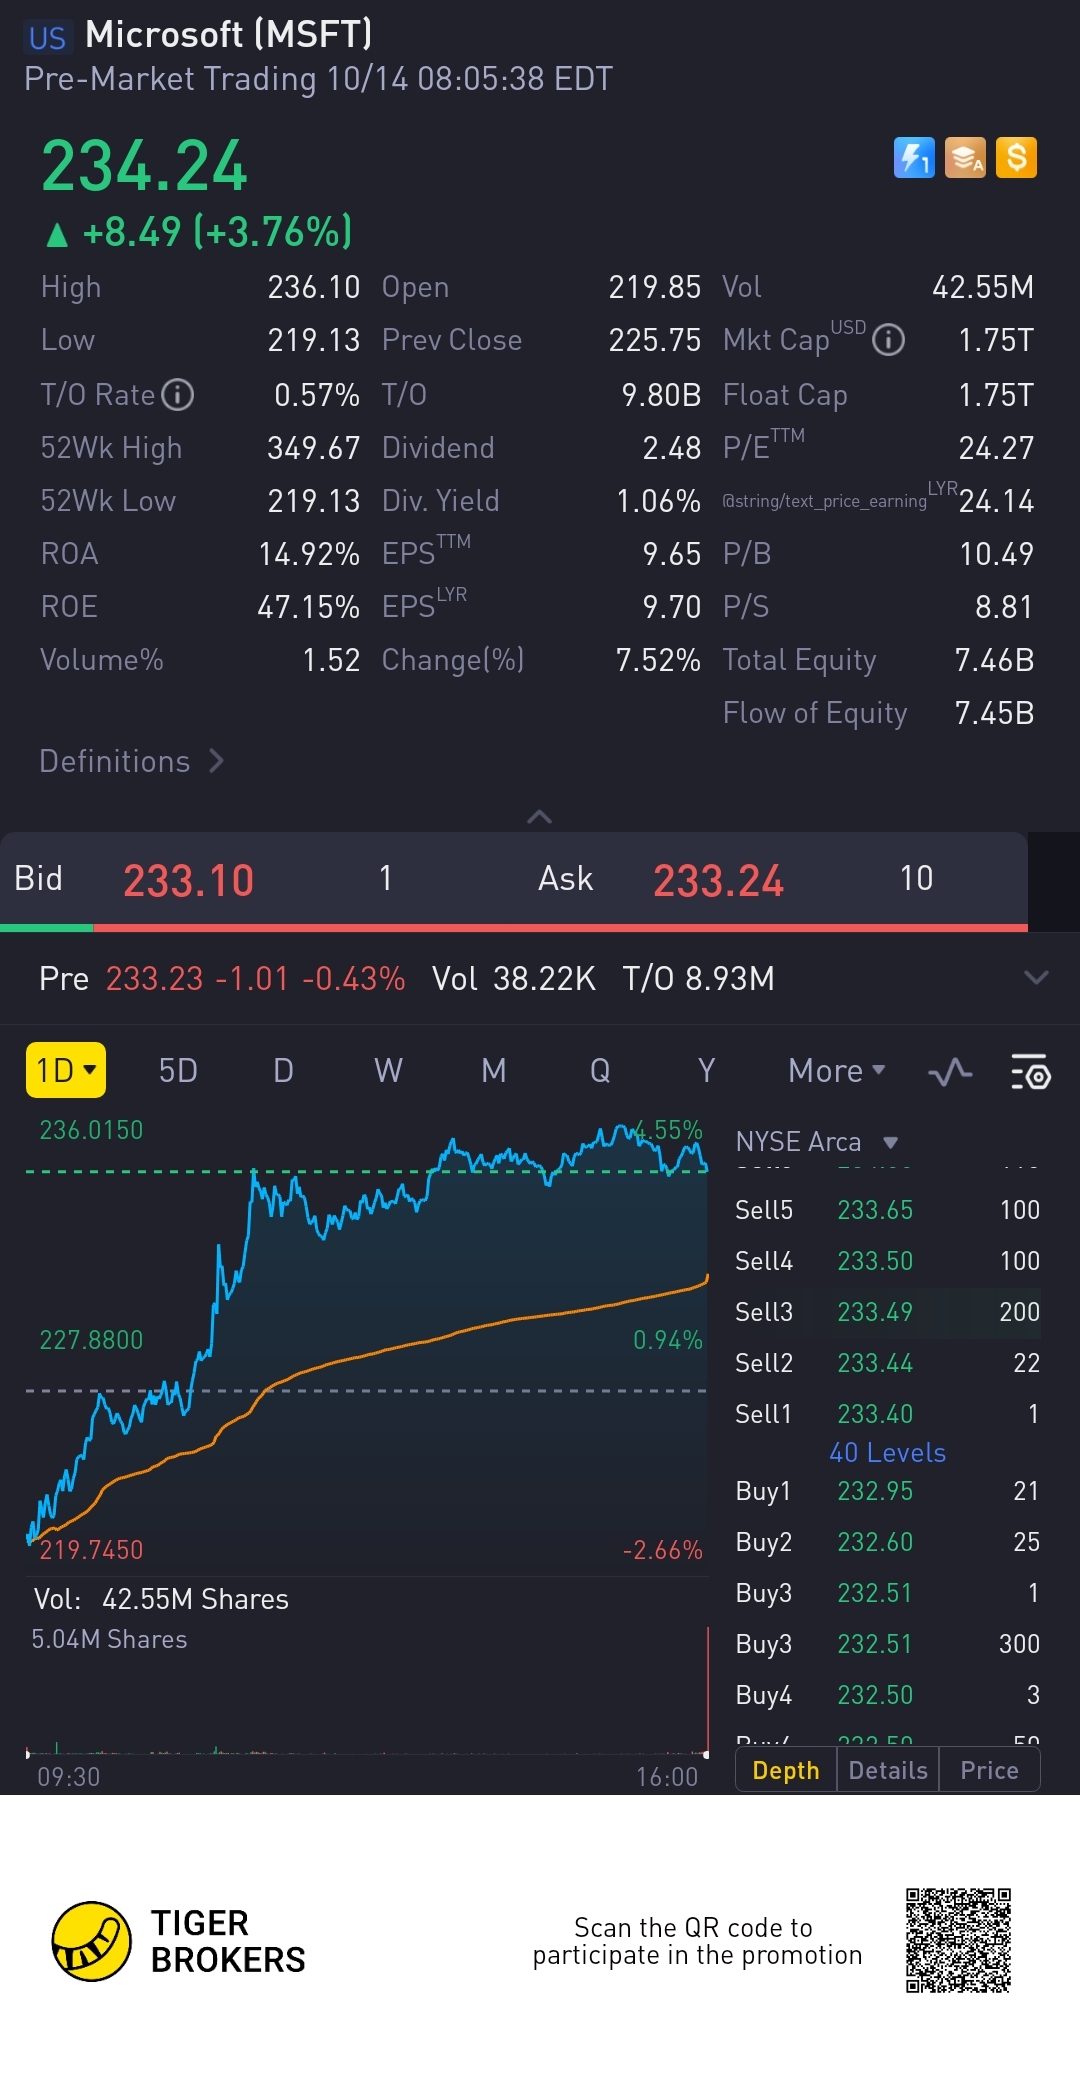Tap the yellow dollar sign icon
The image size is (1080, 2088).
(x=1016, y=158)
